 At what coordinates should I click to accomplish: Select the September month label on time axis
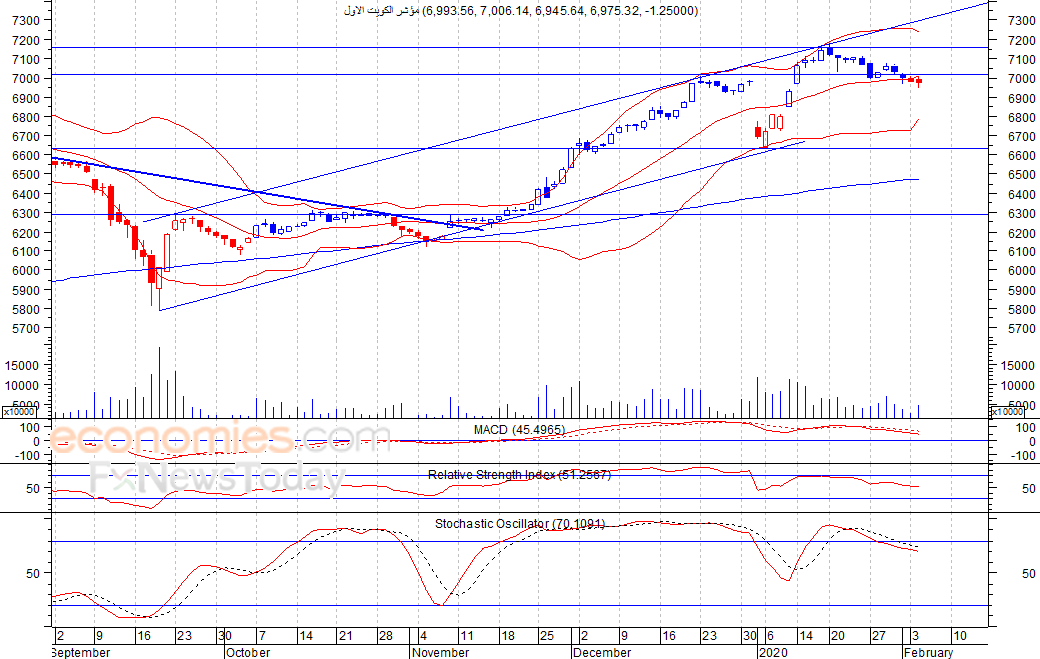tap(80, 652)
